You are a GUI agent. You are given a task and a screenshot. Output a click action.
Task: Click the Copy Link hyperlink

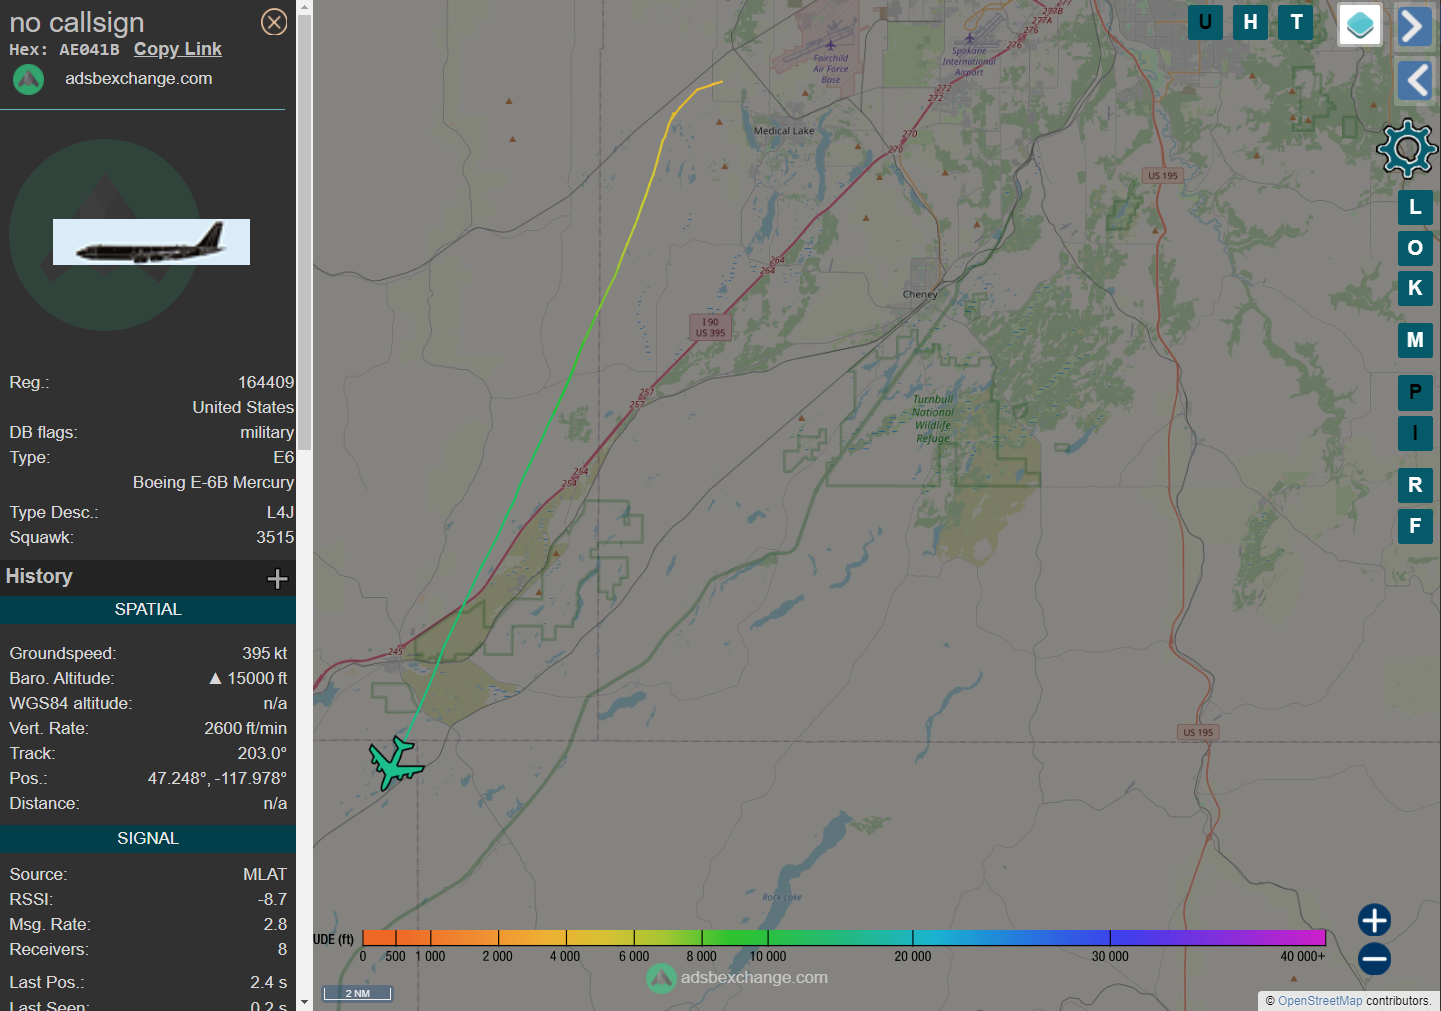(178, 49)
